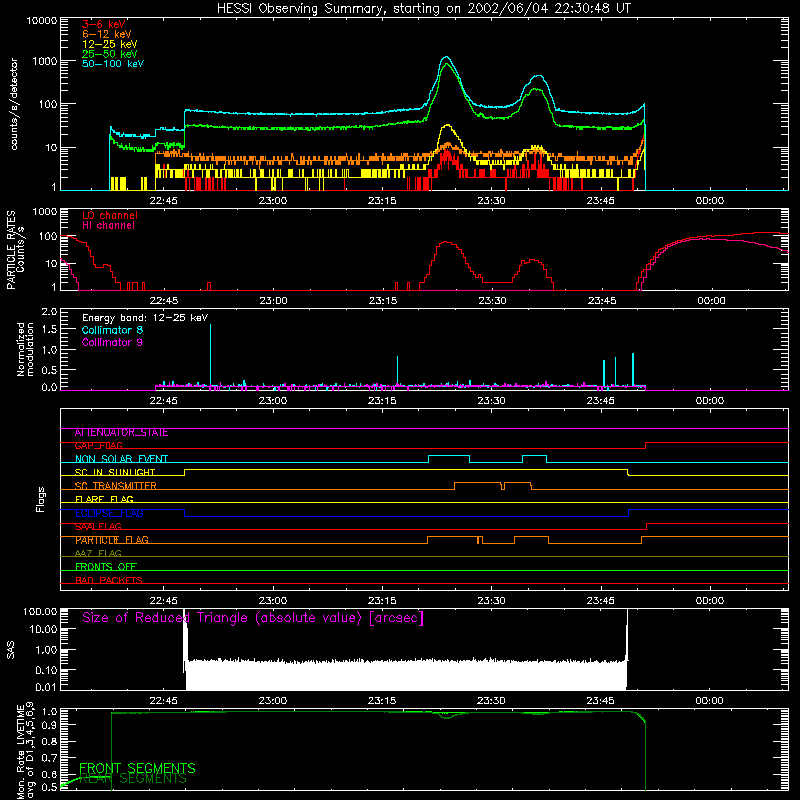This screenshot has height=800, width=800.
Task: Select the 'Collimator 9' legend label
Action: (112, 342)
